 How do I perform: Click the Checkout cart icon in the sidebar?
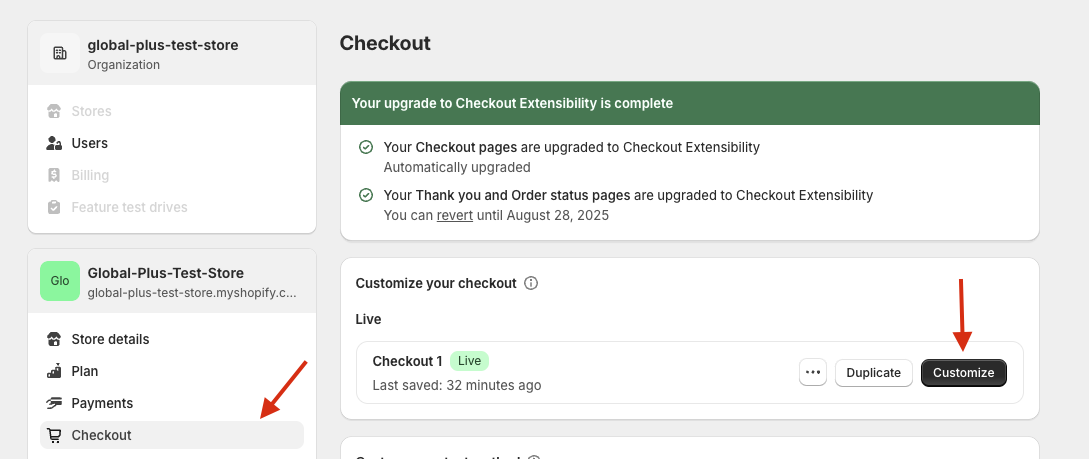coord(53,435)
